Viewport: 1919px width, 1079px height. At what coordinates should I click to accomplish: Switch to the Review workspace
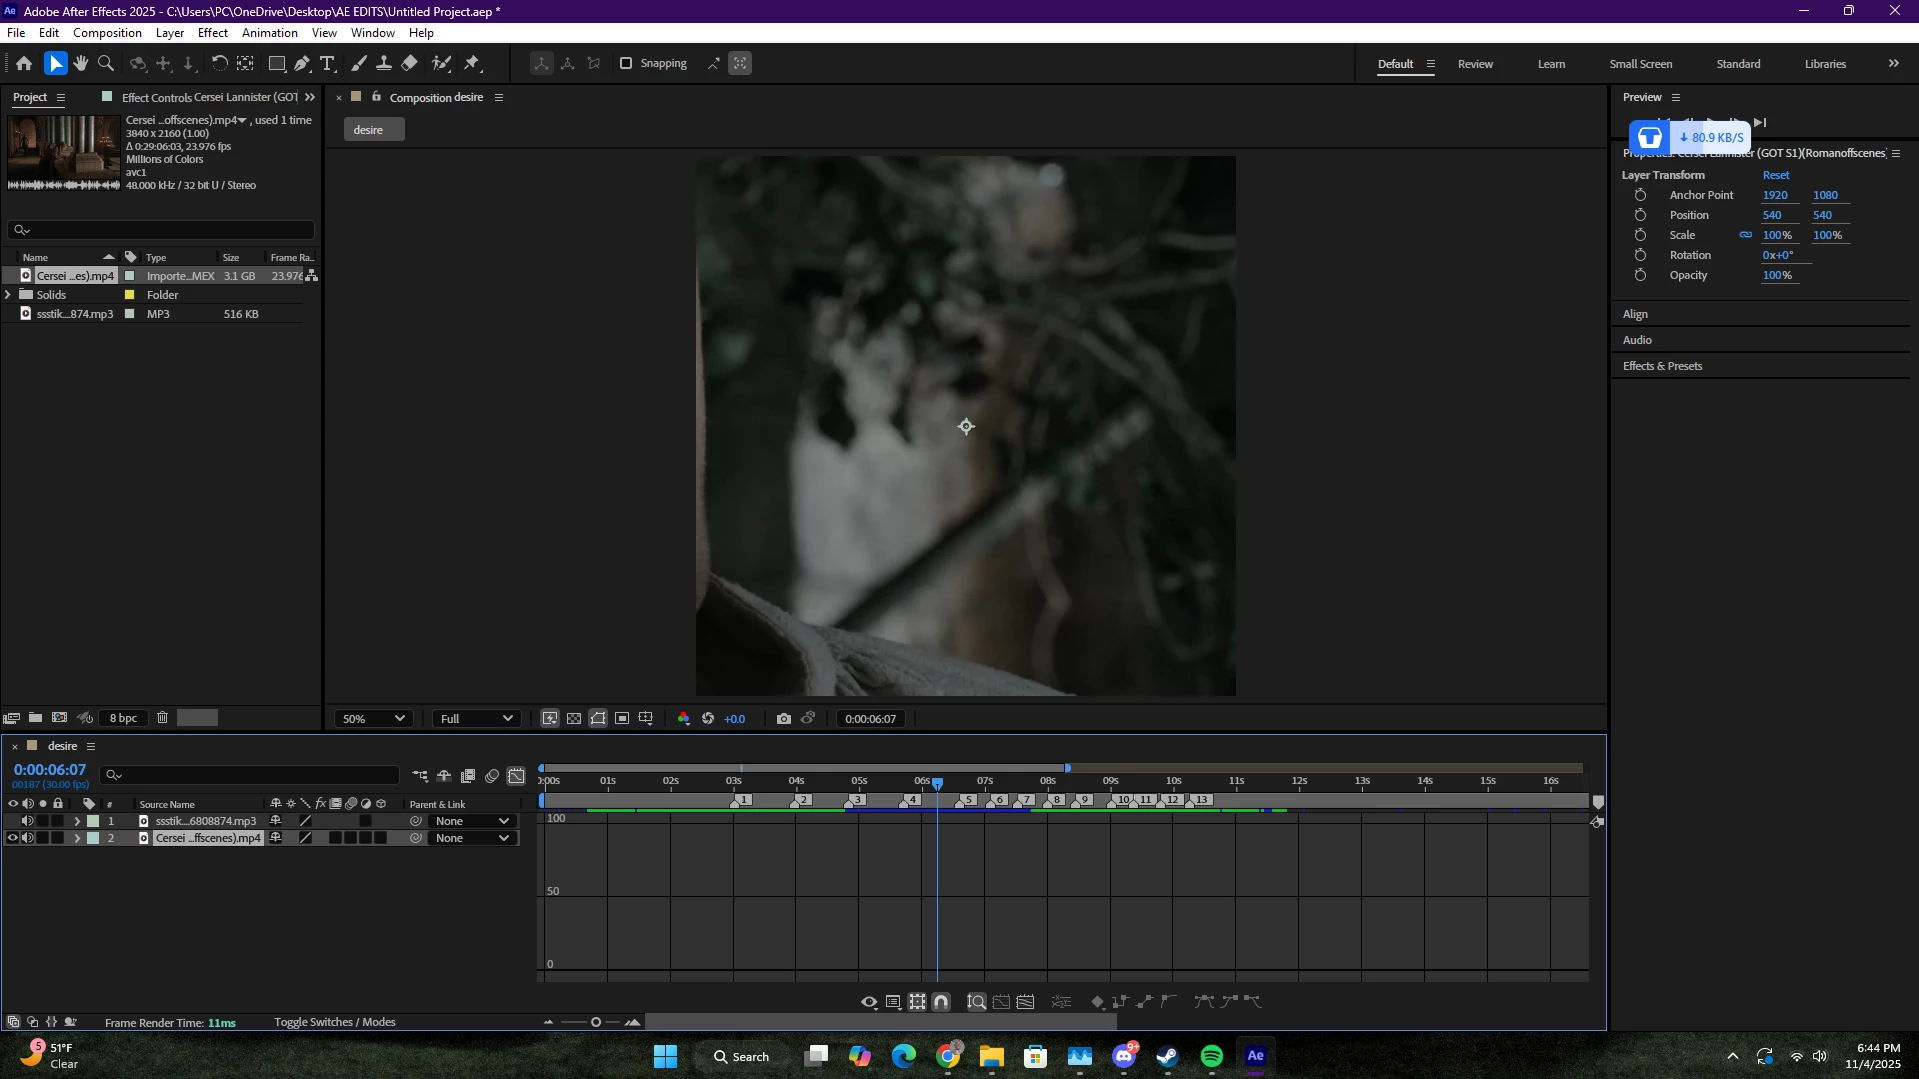tap(1475, 64)
